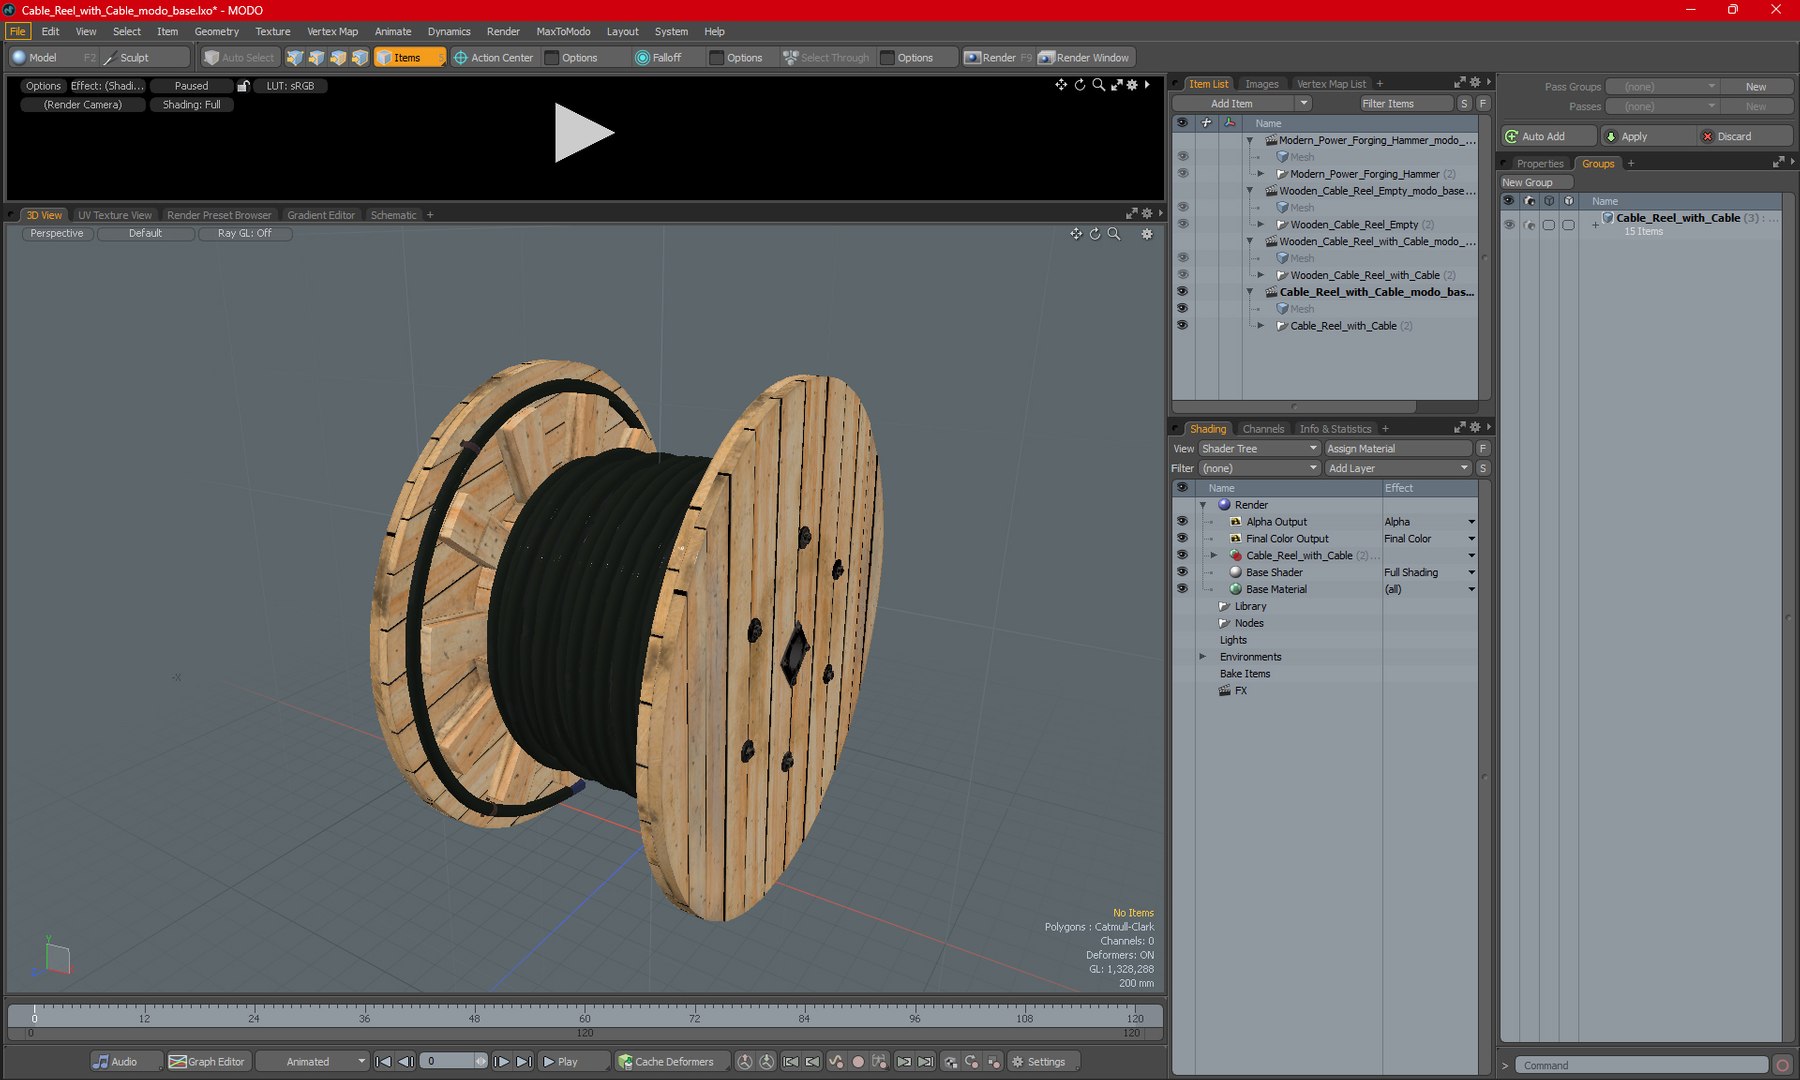Click the Render Window icon button
The image size is (1800, 1080).
click(x=1084, y=58)
